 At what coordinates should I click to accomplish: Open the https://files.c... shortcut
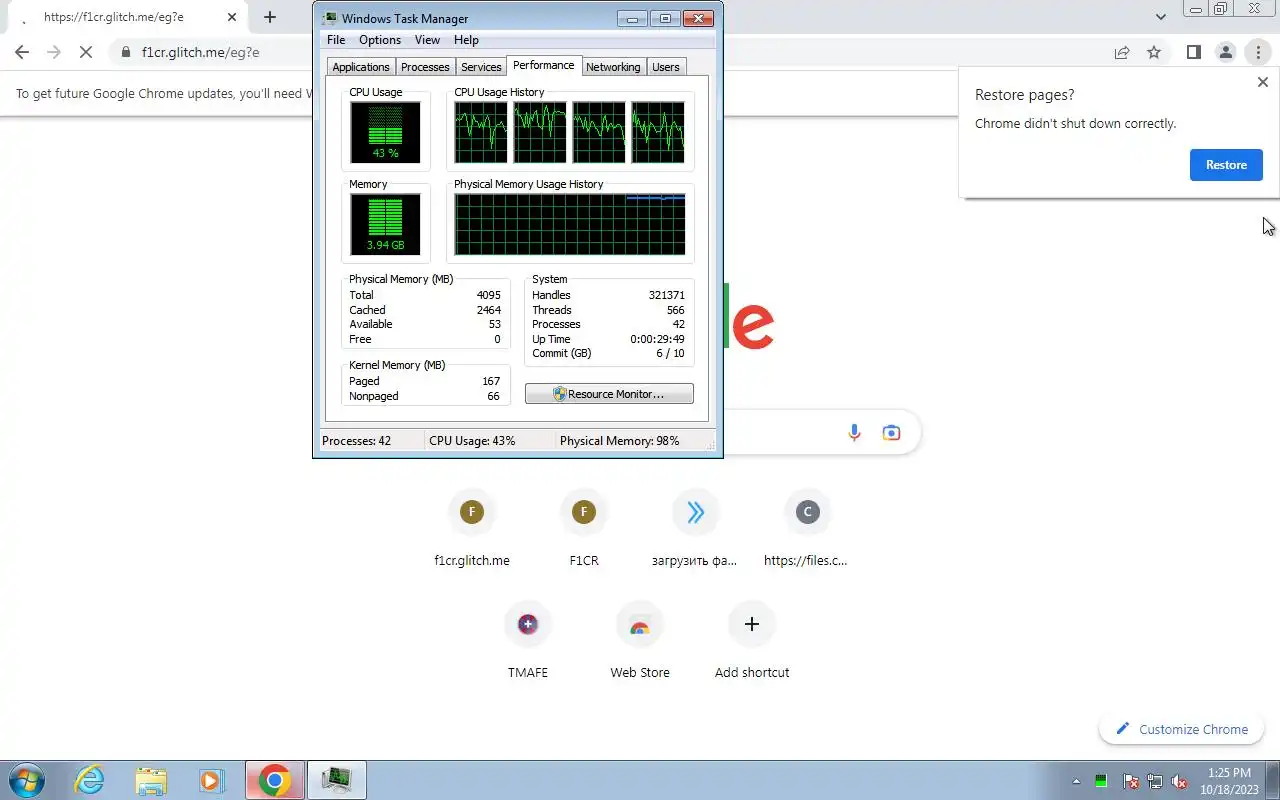pyautogui.click(x=807, y=530)
